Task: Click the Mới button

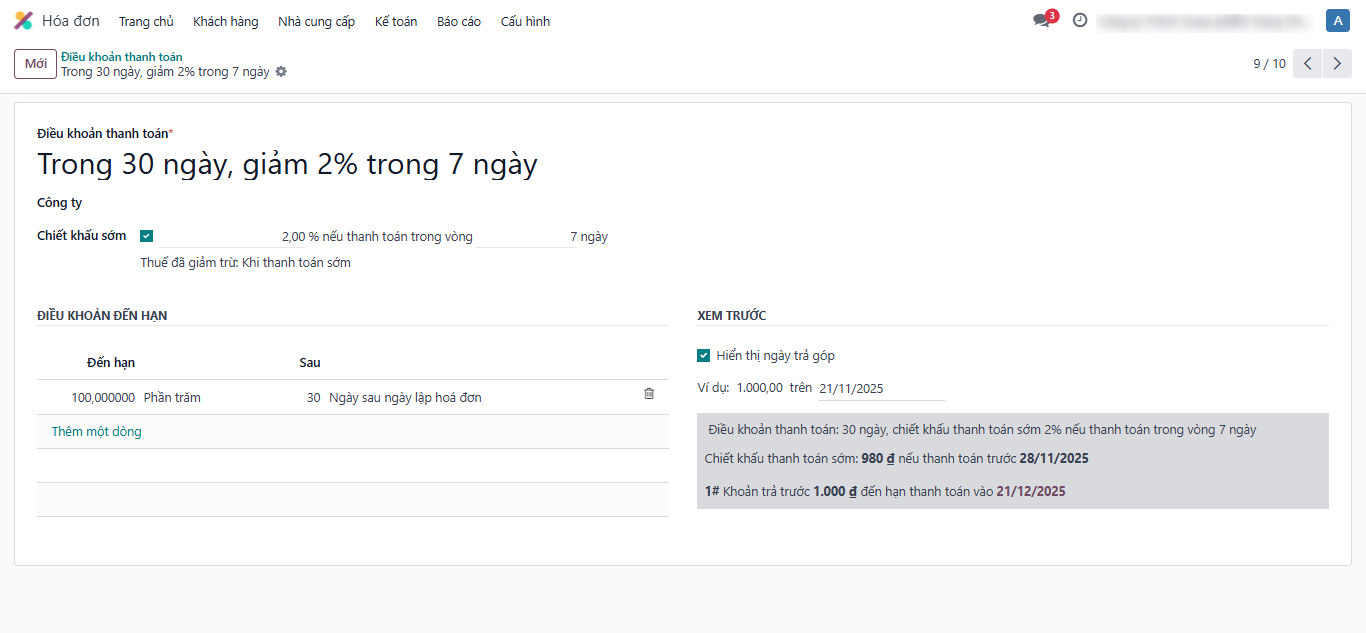Action: pyautogui.click(x=35, y=64)
